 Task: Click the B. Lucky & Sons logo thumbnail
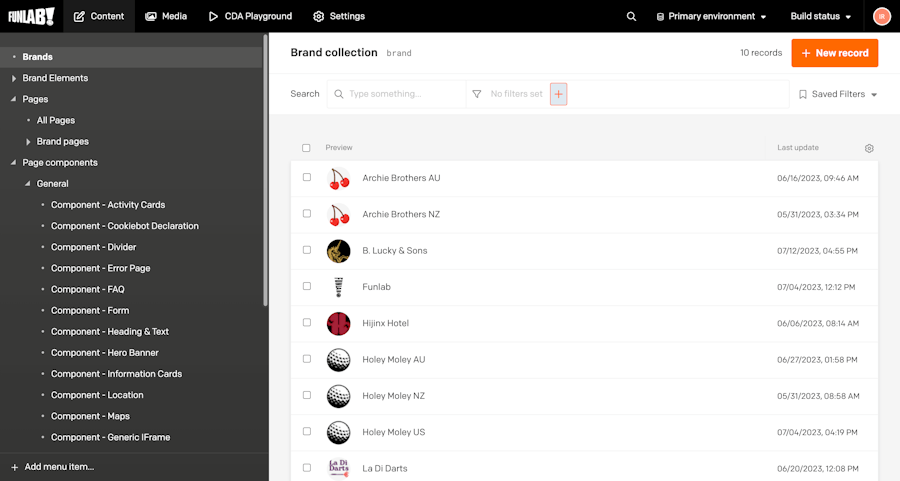click(x=339, y=251)
